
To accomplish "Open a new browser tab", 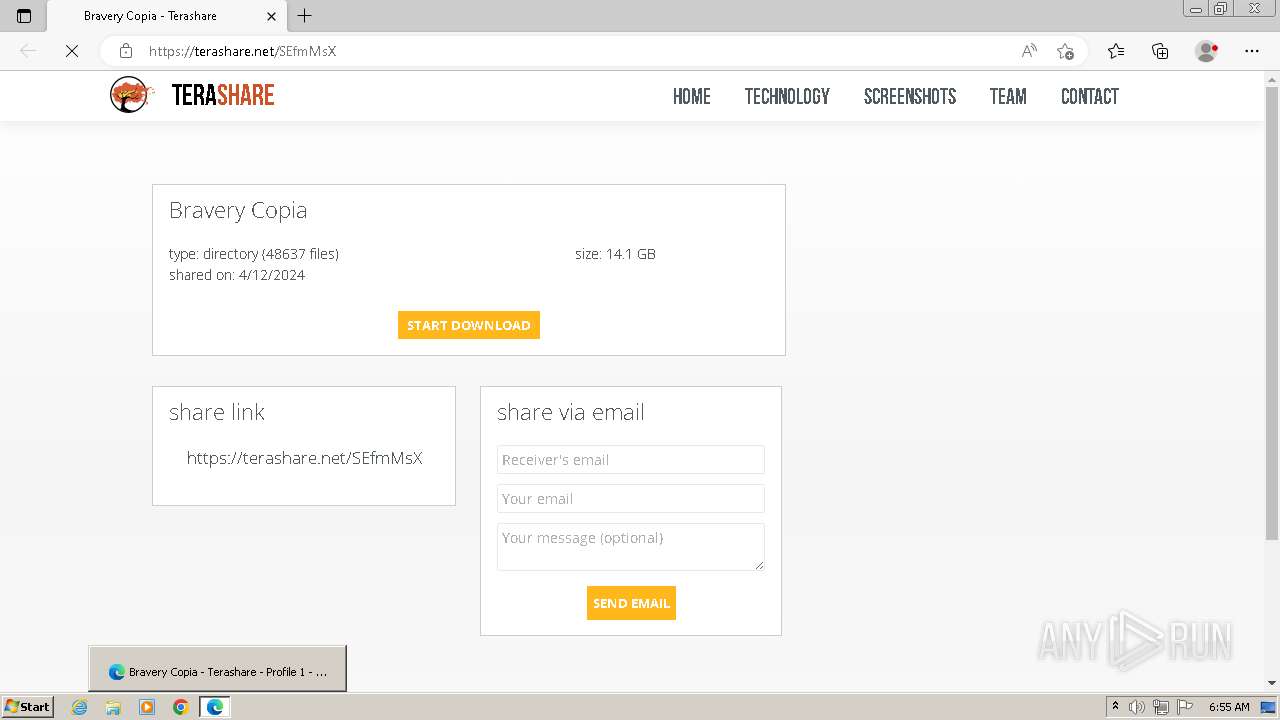I will click(305, 16).
